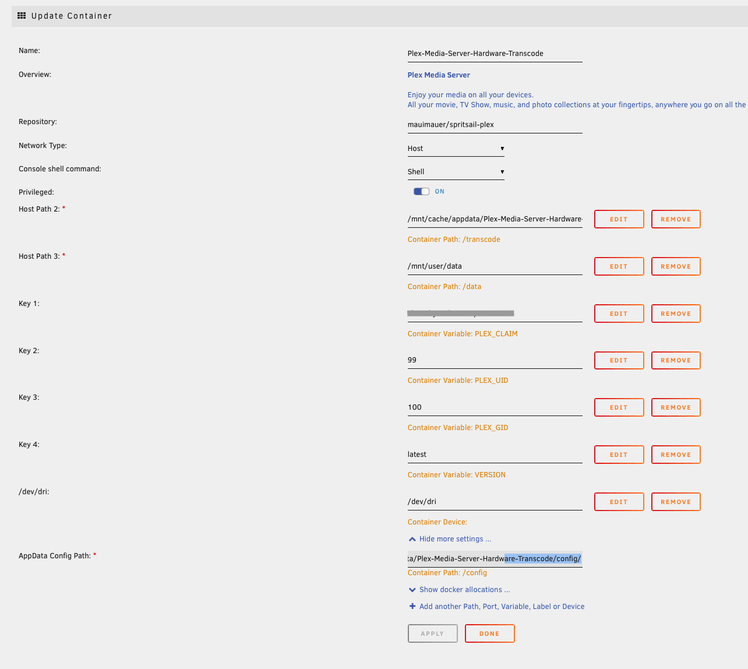Click the plus icon to add another Path
This screenshot has height=669, width=748.
point(413,606)
